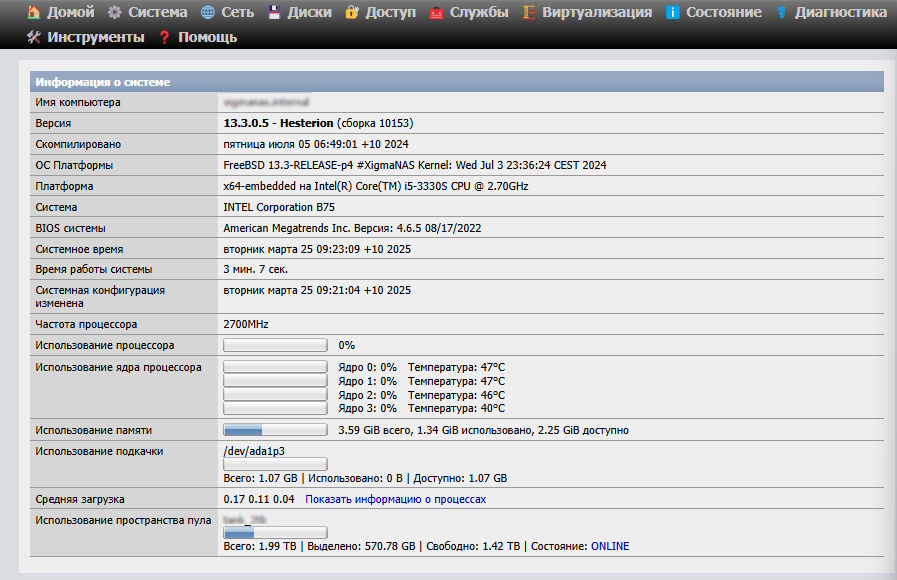Image resolution: width=897 pixels, height=580 pixels.
Task: Click the blue info icon beside Состояние
Action: point(673,12)
